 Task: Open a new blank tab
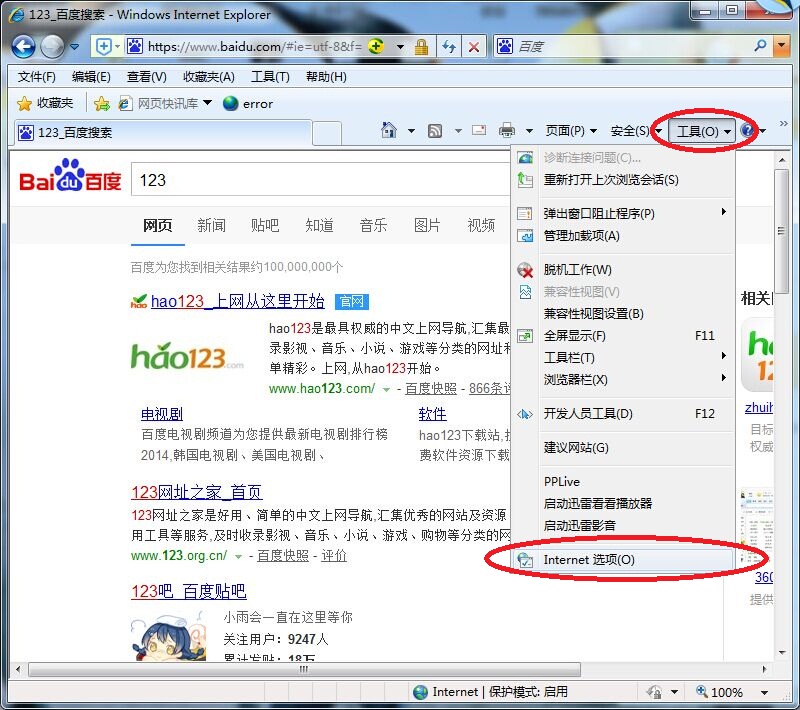[x=327, y=133]
